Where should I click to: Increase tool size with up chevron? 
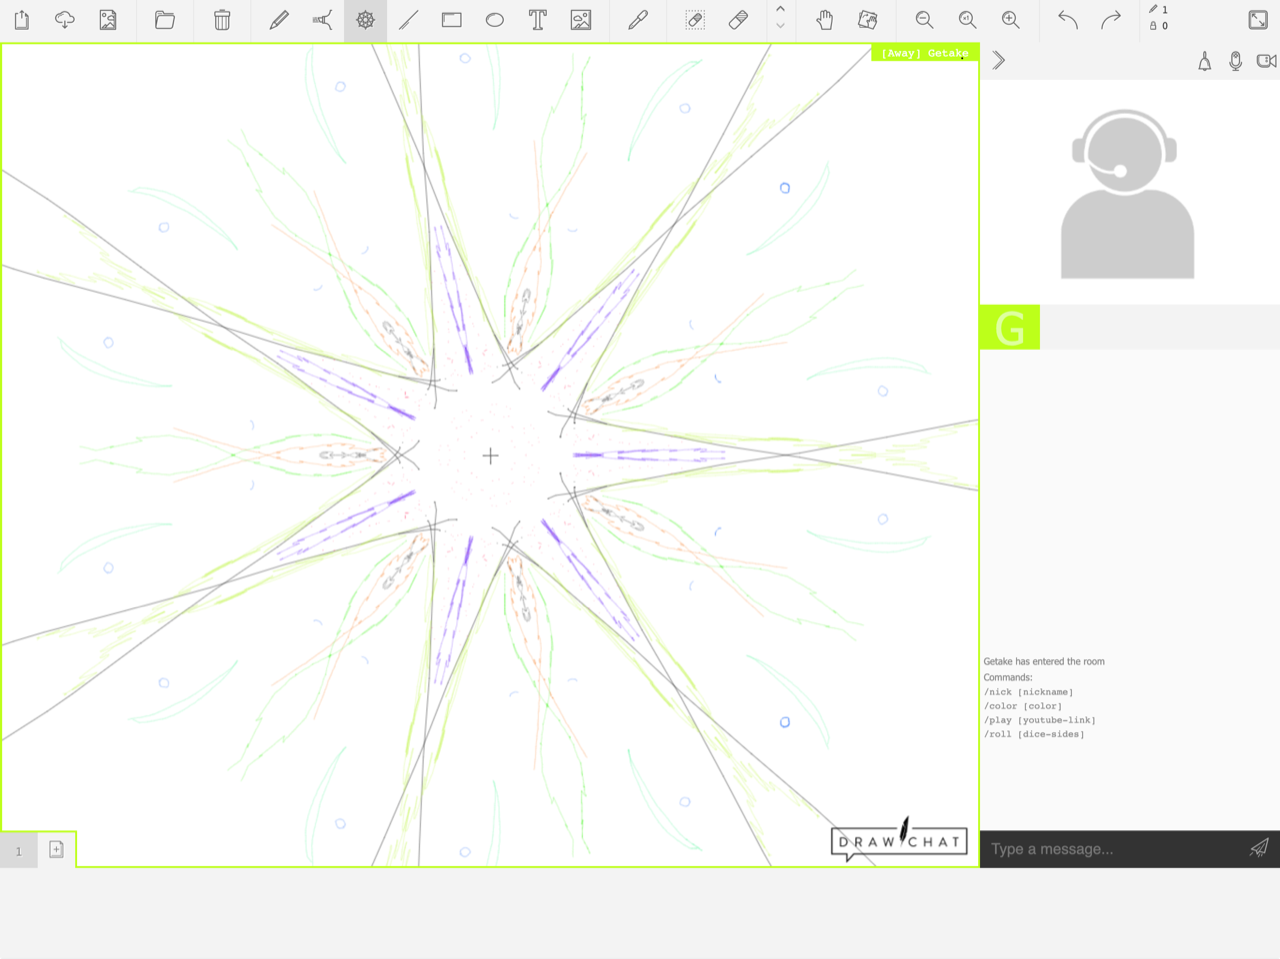point(781,9)
